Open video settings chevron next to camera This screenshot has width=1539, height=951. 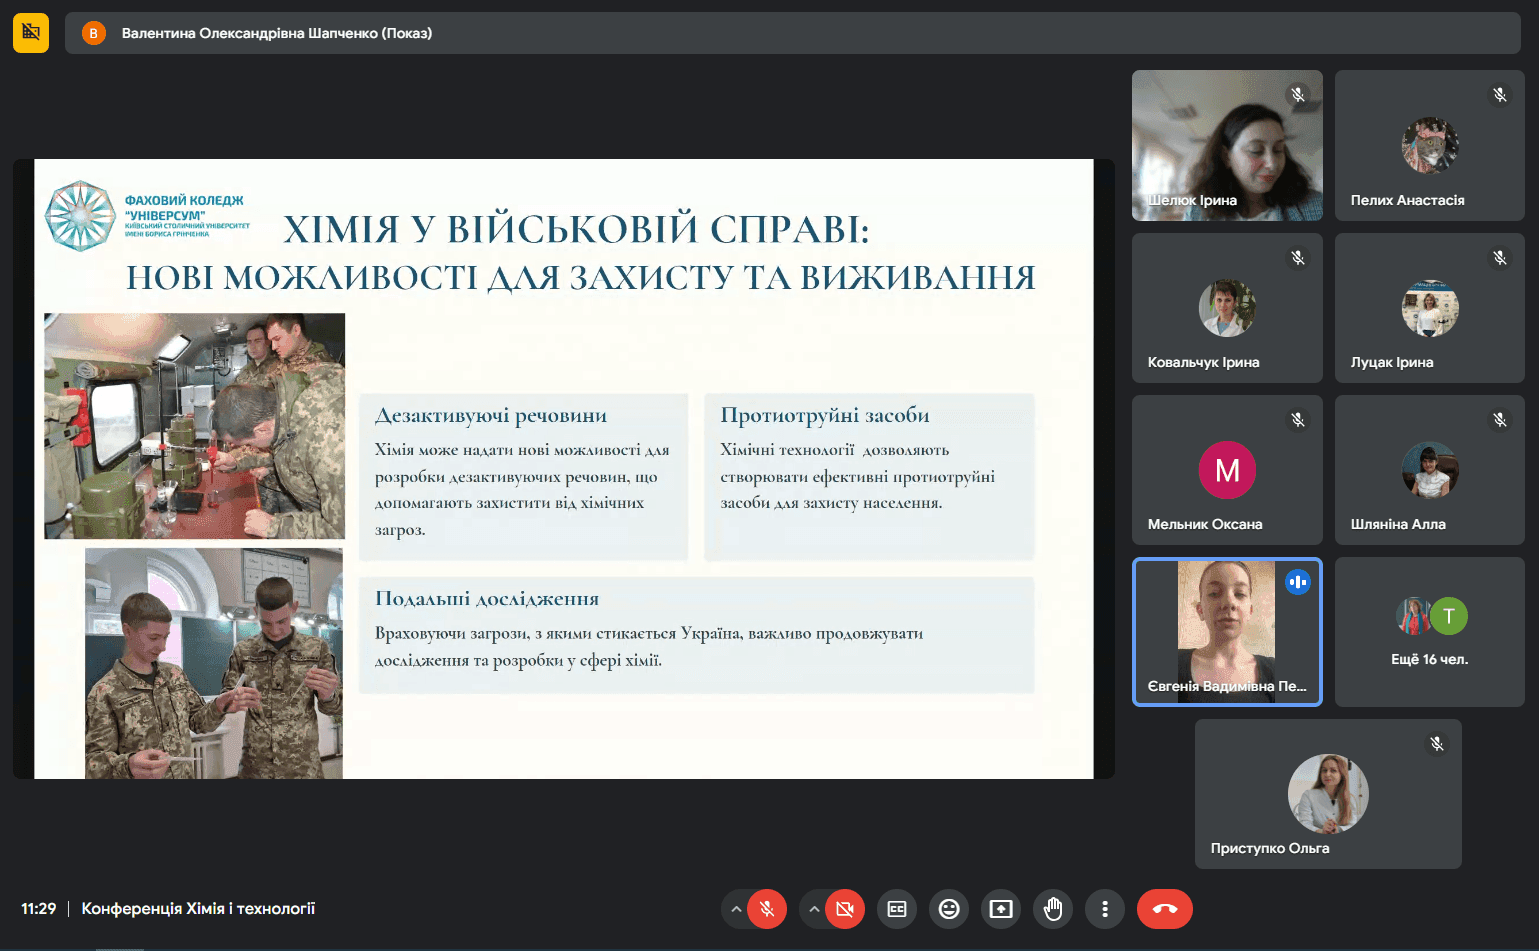click(x=814, y=909)
